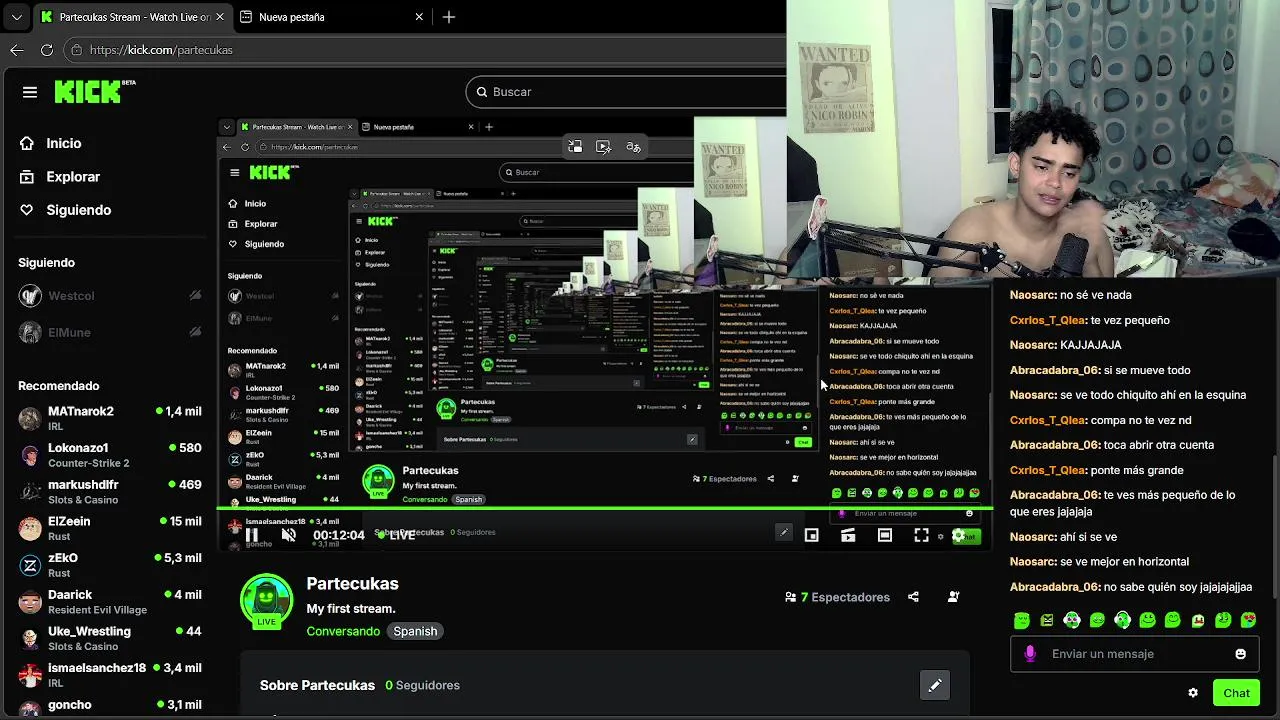Pause the live stream video
This screenshot has height=720, width=1280.
click(x=252, y=535)
